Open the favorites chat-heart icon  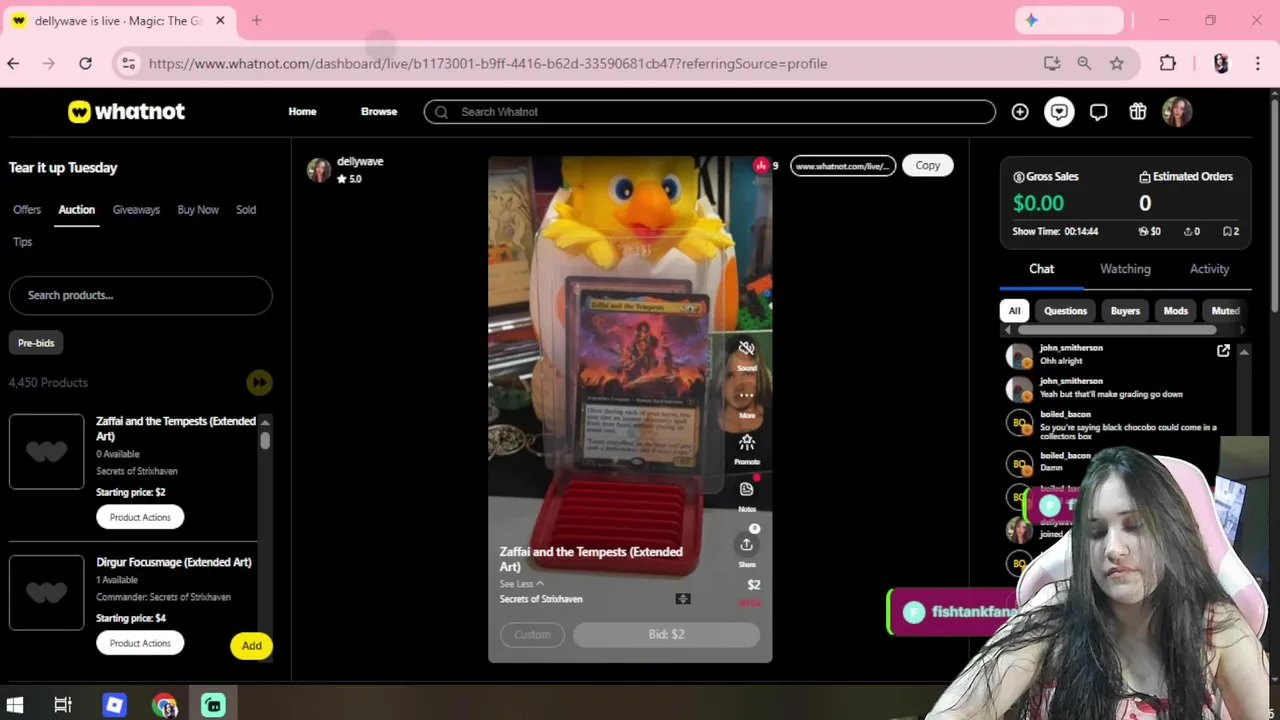[x=1059, y=112]
